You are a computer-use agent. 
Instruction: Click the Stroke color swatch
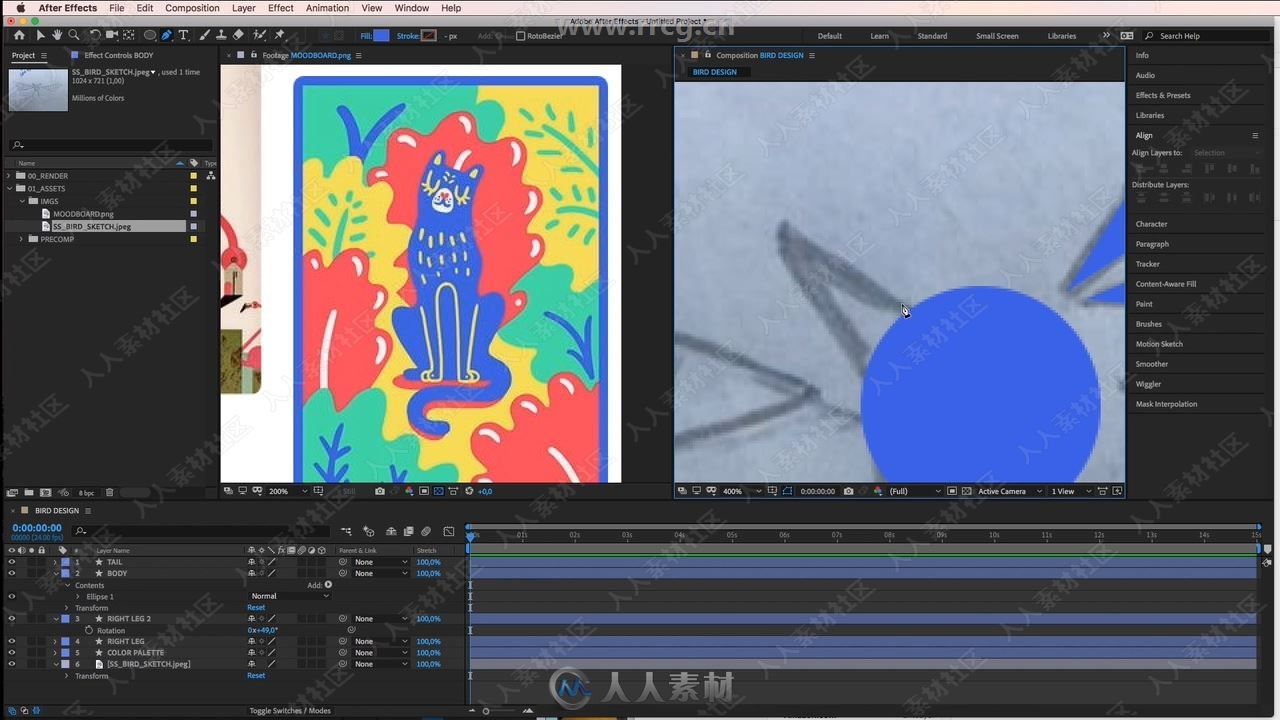[x=429, y=36]
